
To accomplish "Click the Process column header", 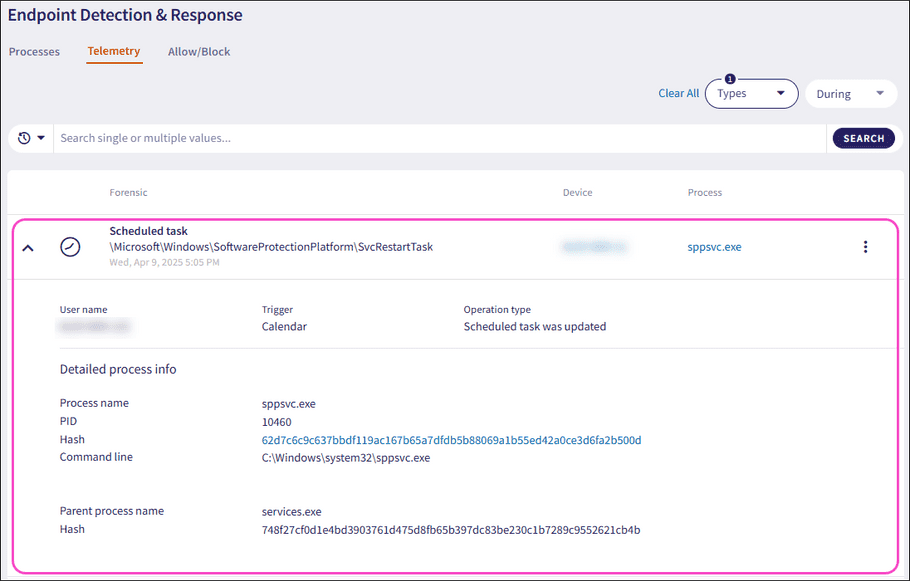I will [705, 193].
